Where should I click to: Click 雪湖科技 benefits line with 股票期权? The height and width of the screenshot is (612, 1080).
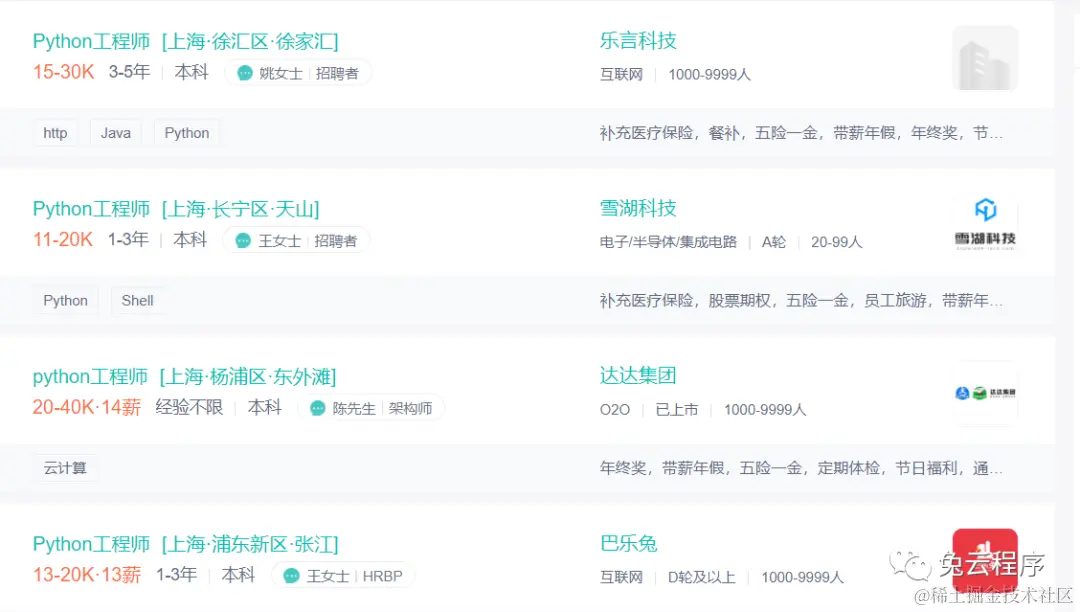[801, 301]
